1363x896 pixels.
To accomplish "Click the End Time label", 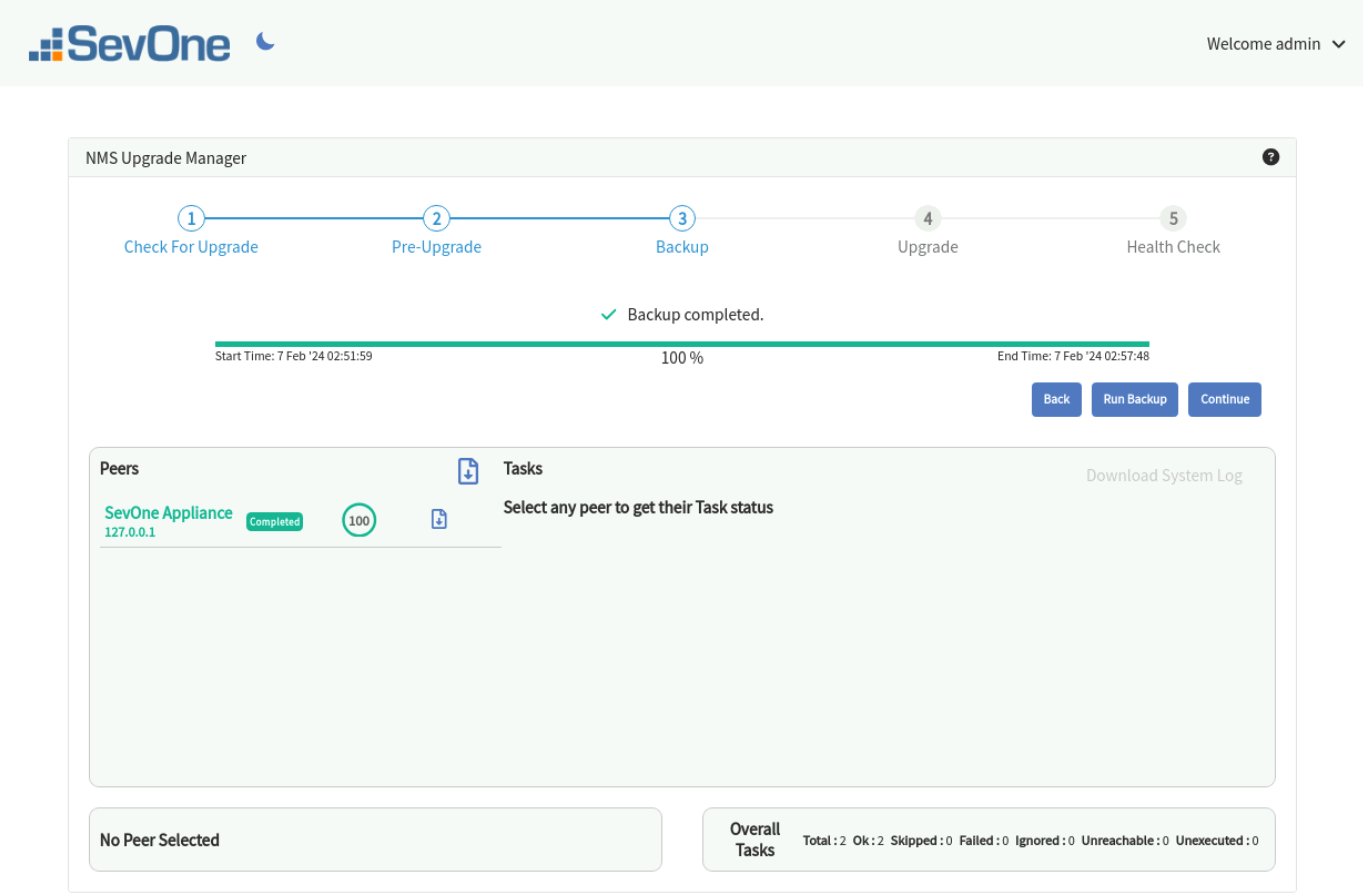I will tap(1073, 356).
